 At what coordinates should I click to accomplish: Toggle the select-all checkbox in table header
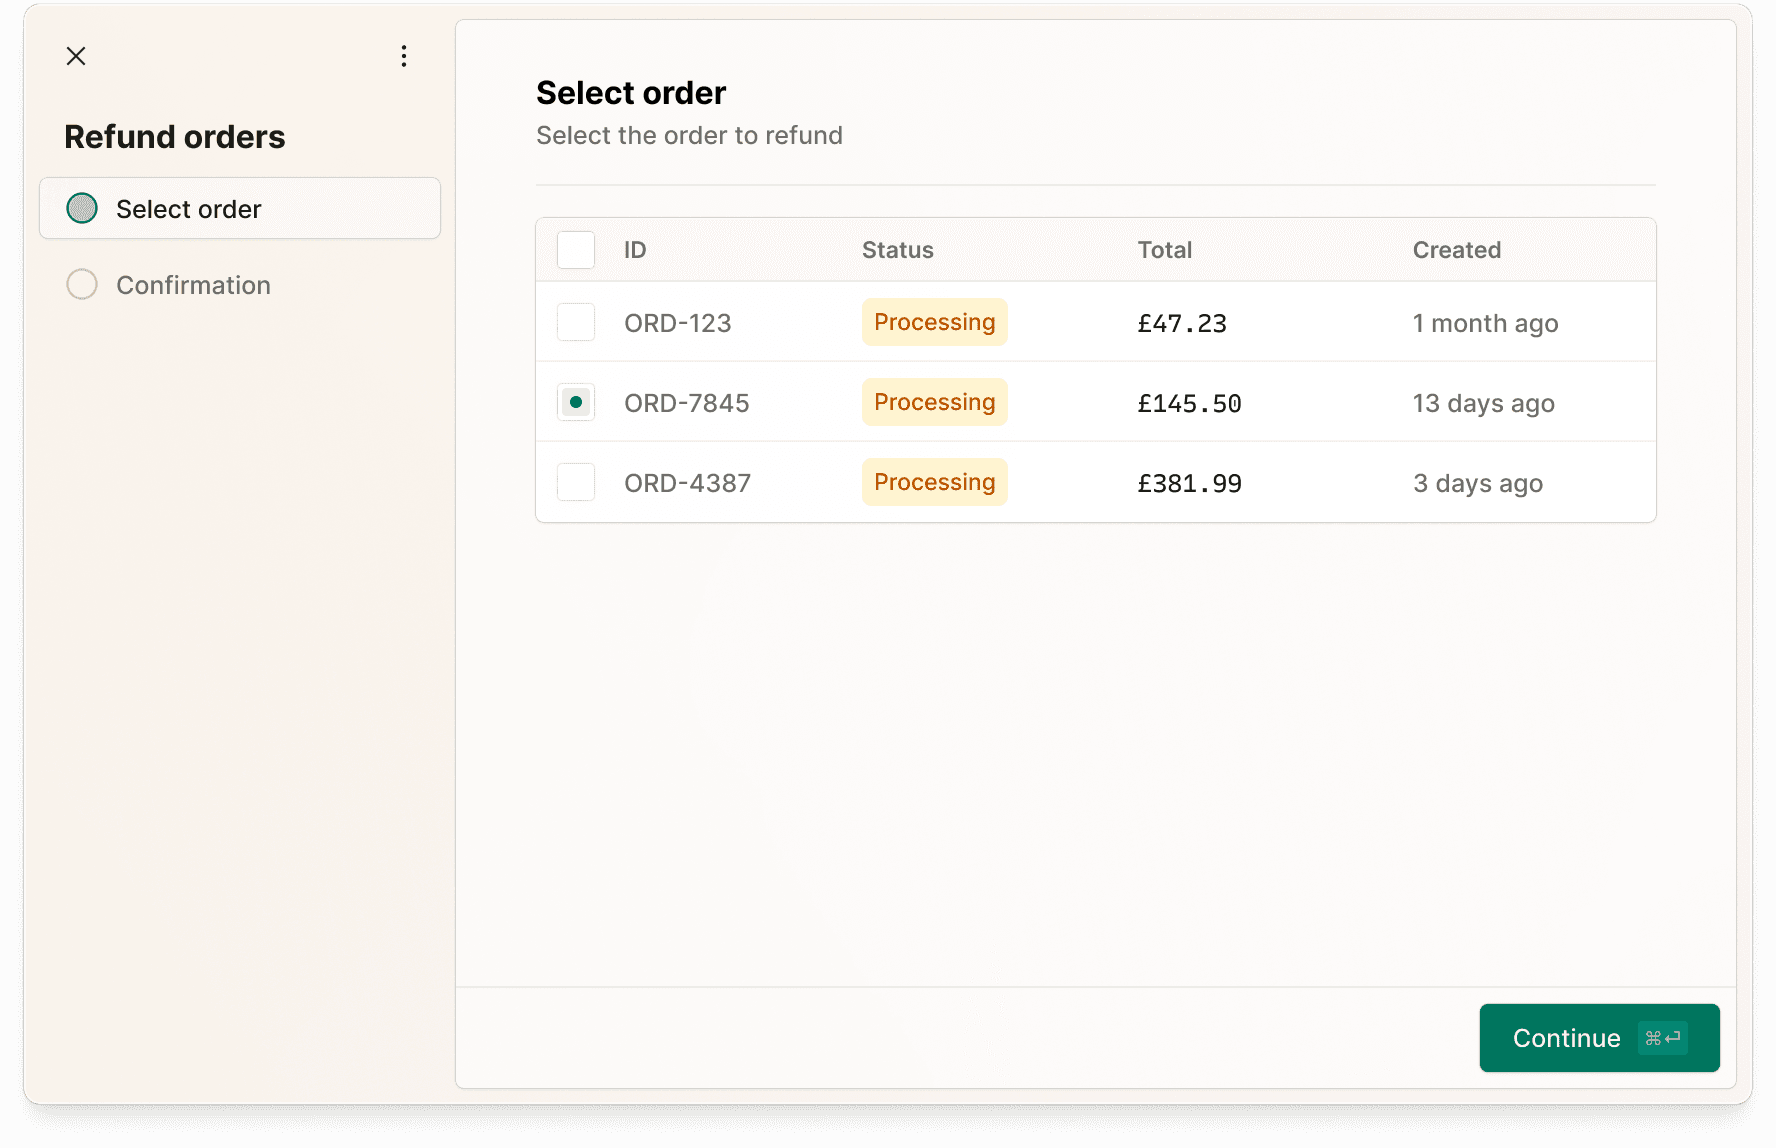coord(576,250)
